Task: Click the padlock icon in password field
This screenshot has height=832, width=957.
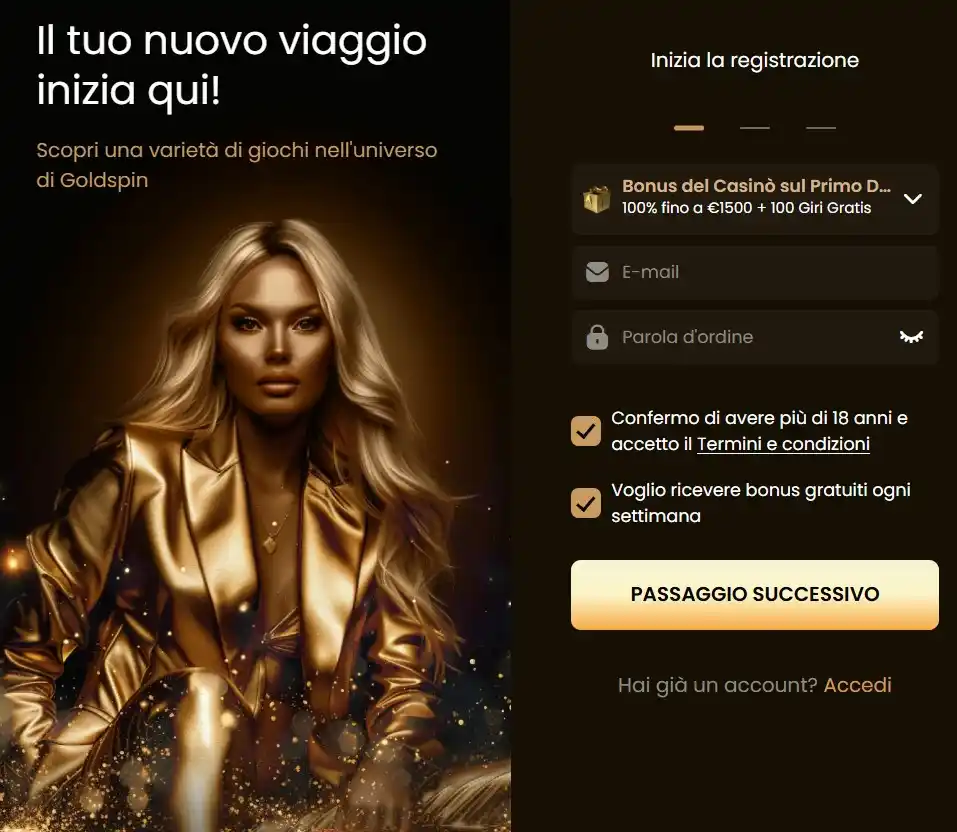Action: point(597,337)
